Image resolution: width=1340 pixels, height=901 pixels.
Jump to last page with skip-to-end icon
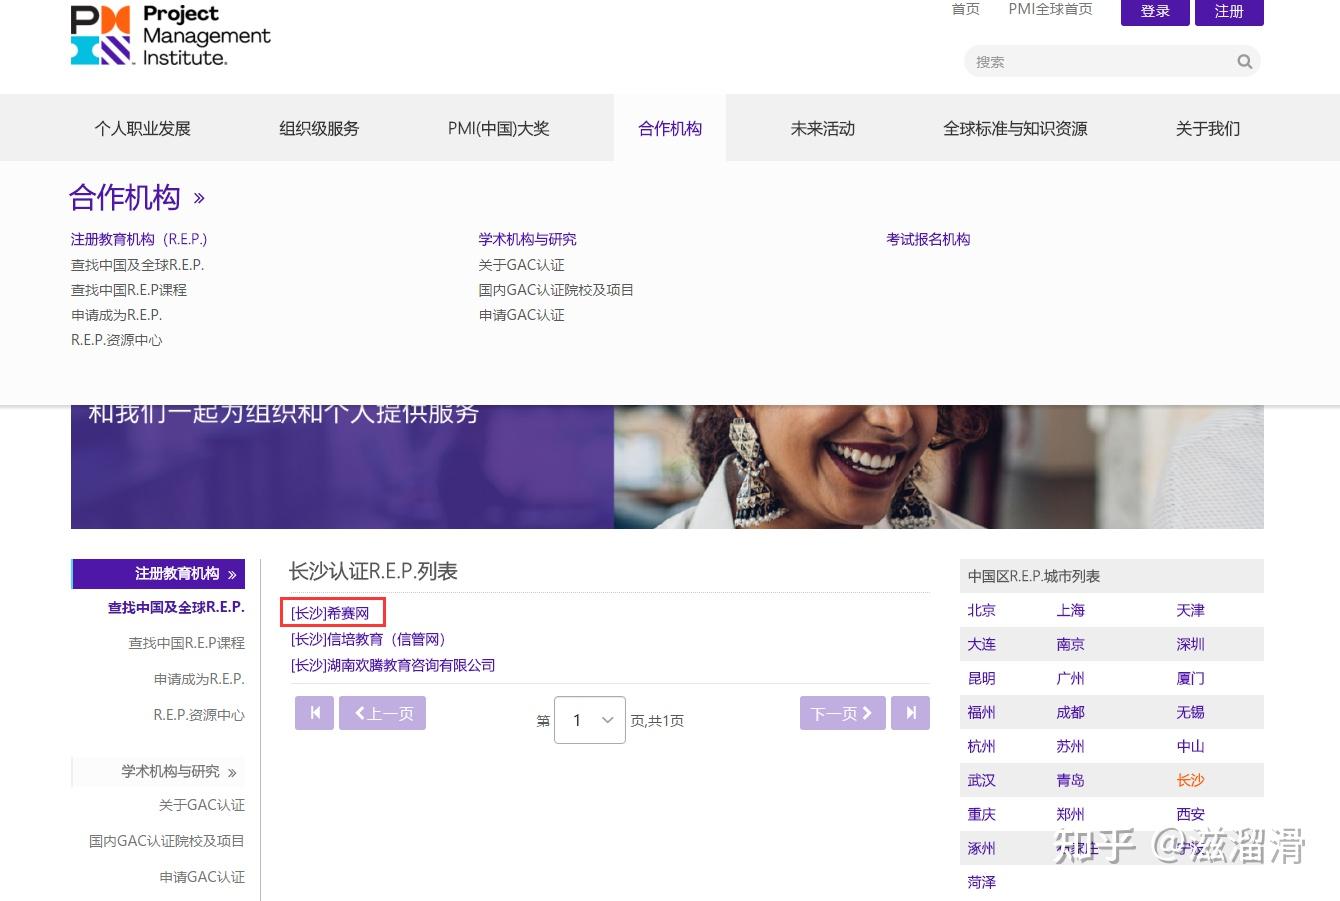coord(910,713)
